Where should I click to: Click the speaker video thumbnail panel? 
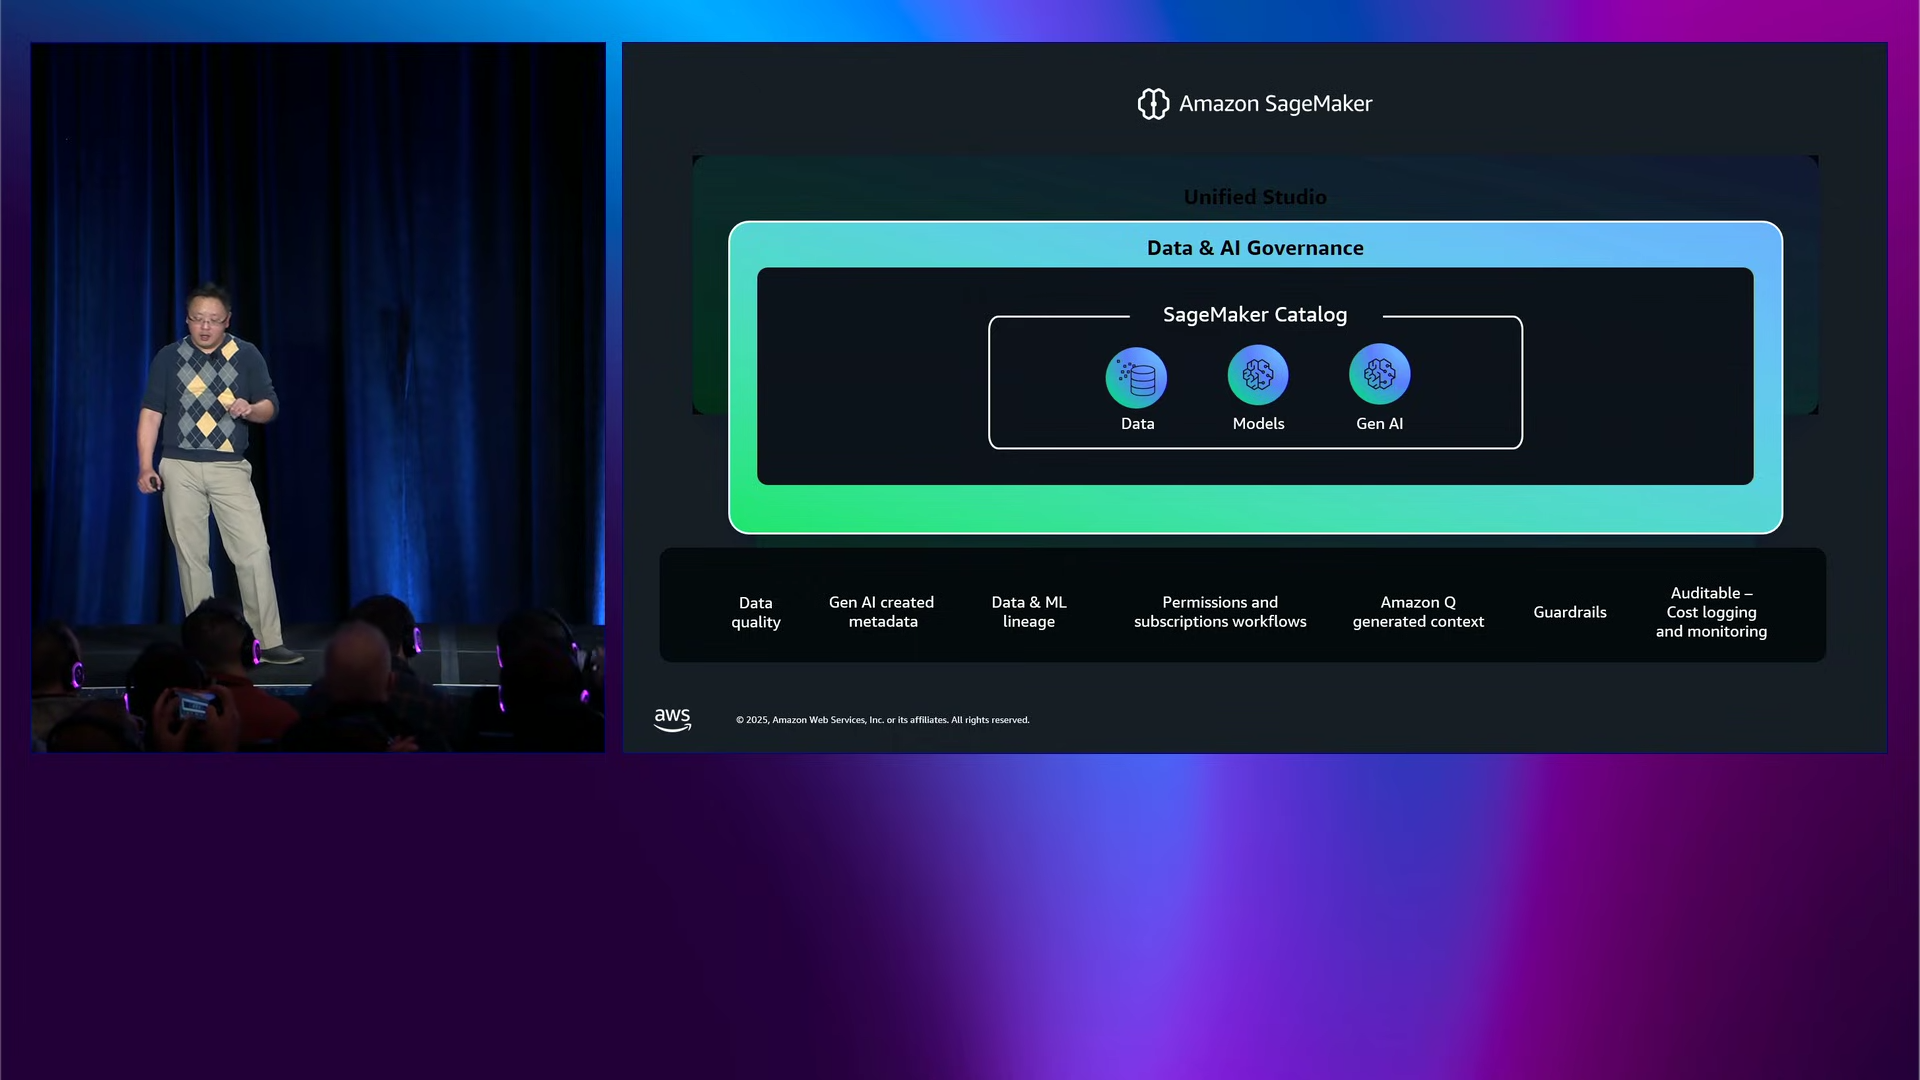318,397
